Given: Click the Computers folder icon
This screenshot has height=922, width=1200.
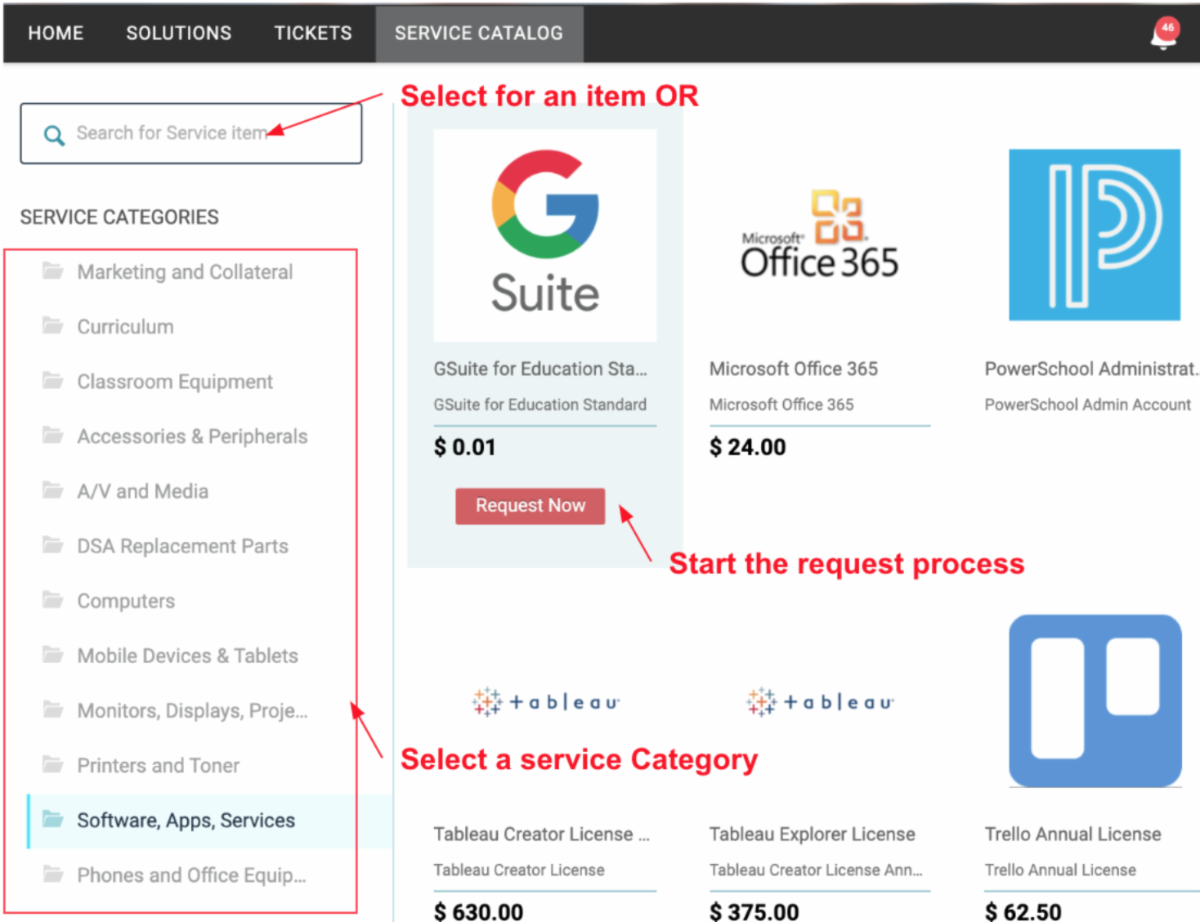Looking at the screenshot, I should pyautogui.click(x=53, y=600).
